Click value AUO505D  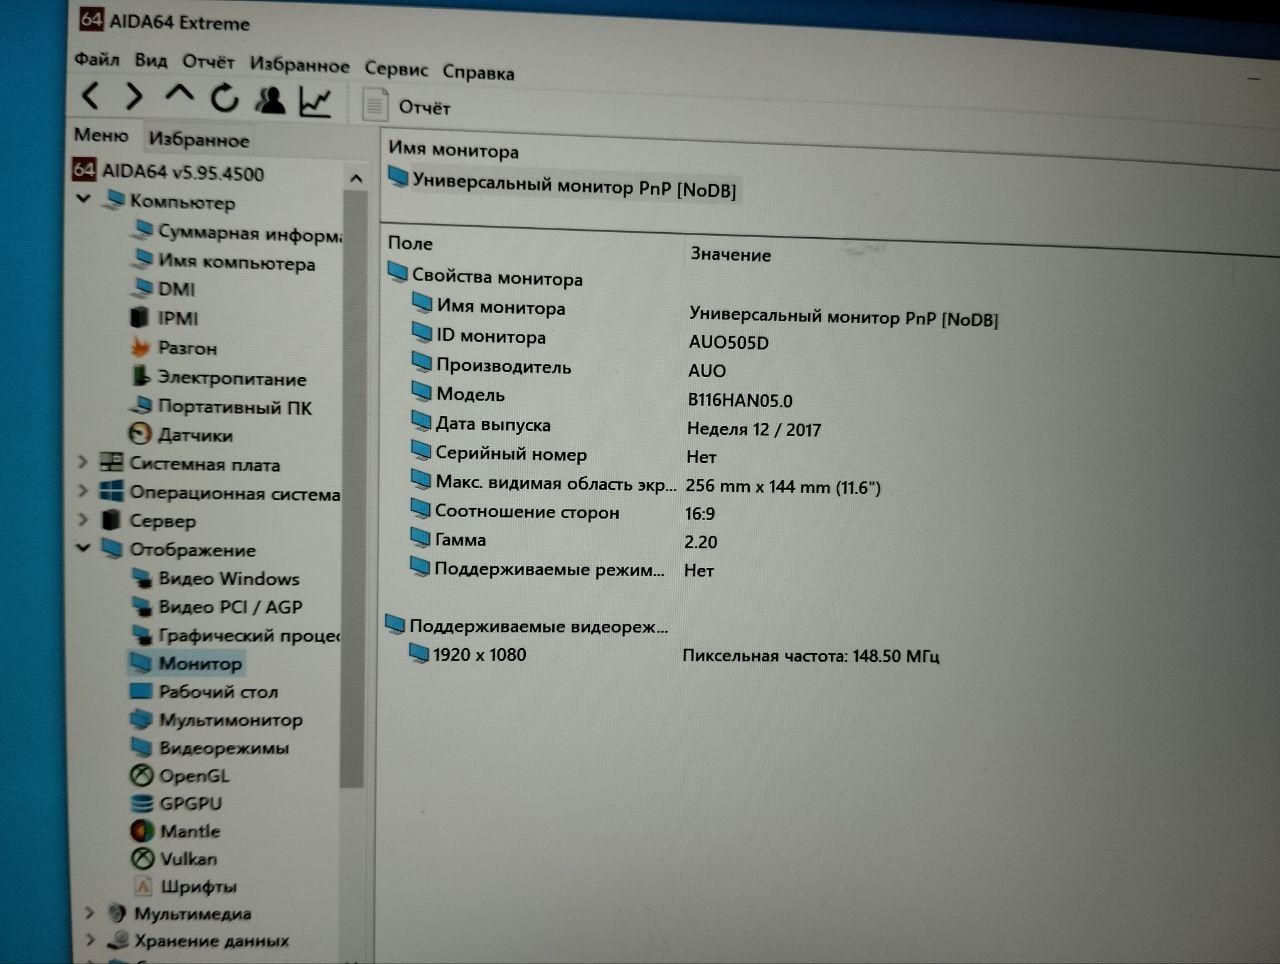click(x=728, y=342)
